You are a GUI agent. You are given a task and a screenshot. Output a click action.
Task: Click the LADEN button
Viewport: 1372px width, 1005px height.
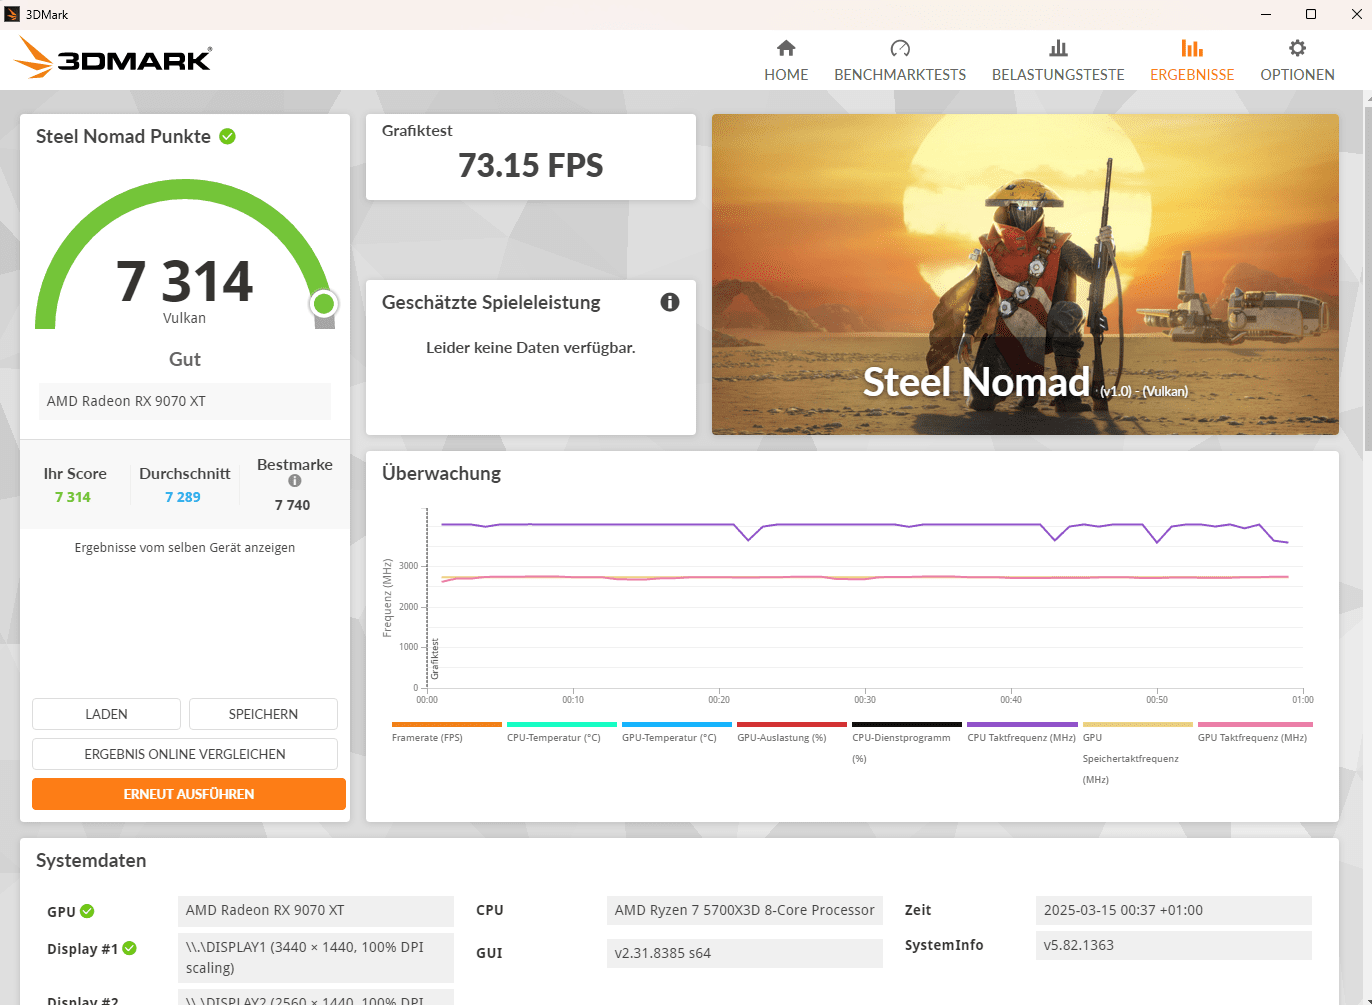[x=106, y=714]
